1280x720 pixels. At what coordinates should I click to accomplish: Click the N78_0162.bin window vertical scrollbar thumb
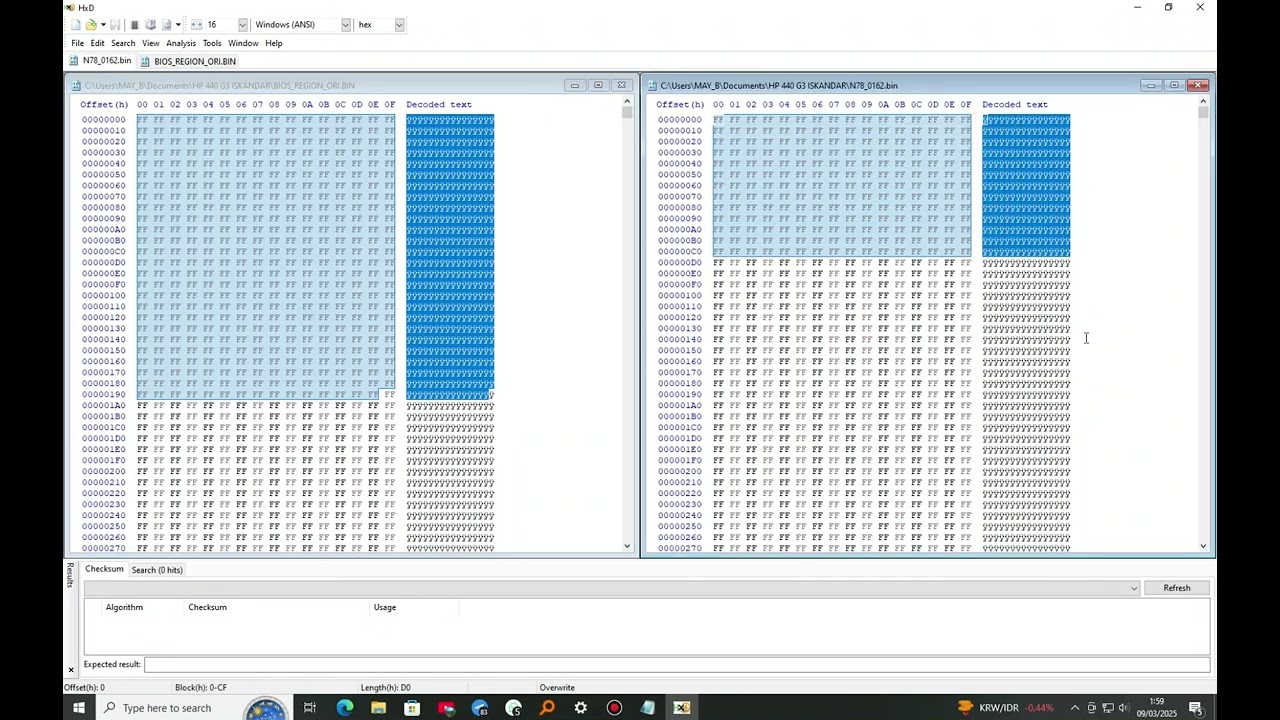click(x=1203, y=112)
